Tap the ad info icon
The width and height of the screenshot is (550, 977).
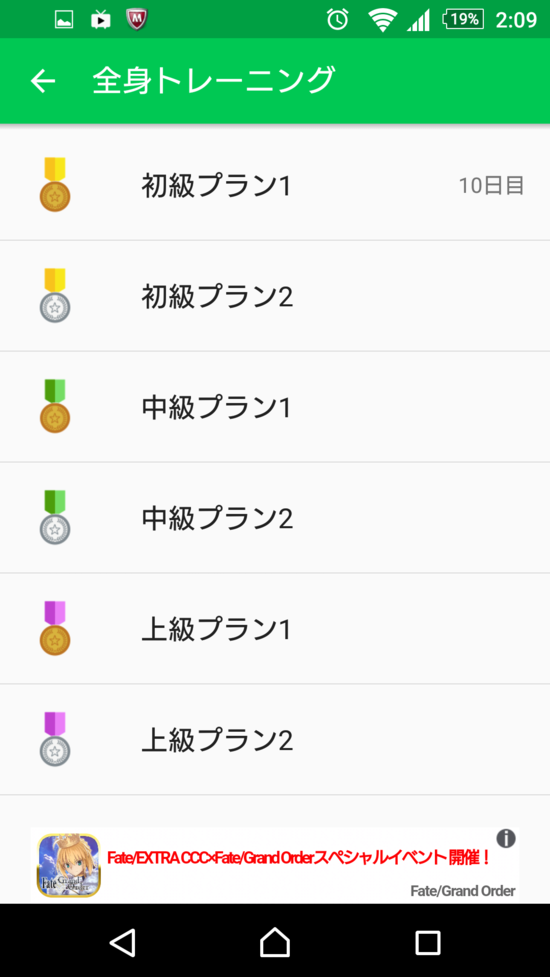506,839
